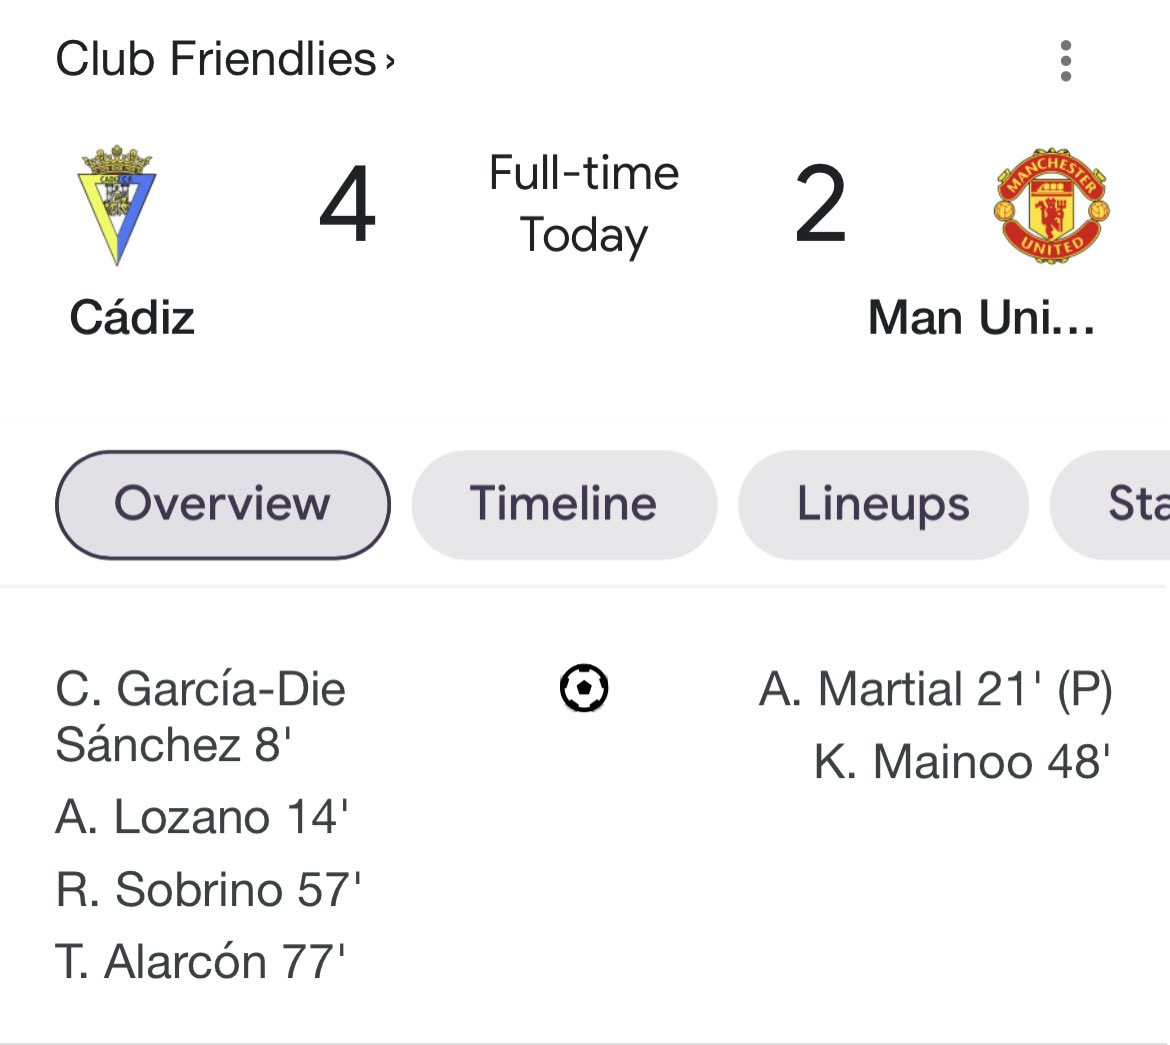Click Cádiz's score of 4
This screenshot has width=1170, height=1045.
pyautogui.click(x=347, y=205)
